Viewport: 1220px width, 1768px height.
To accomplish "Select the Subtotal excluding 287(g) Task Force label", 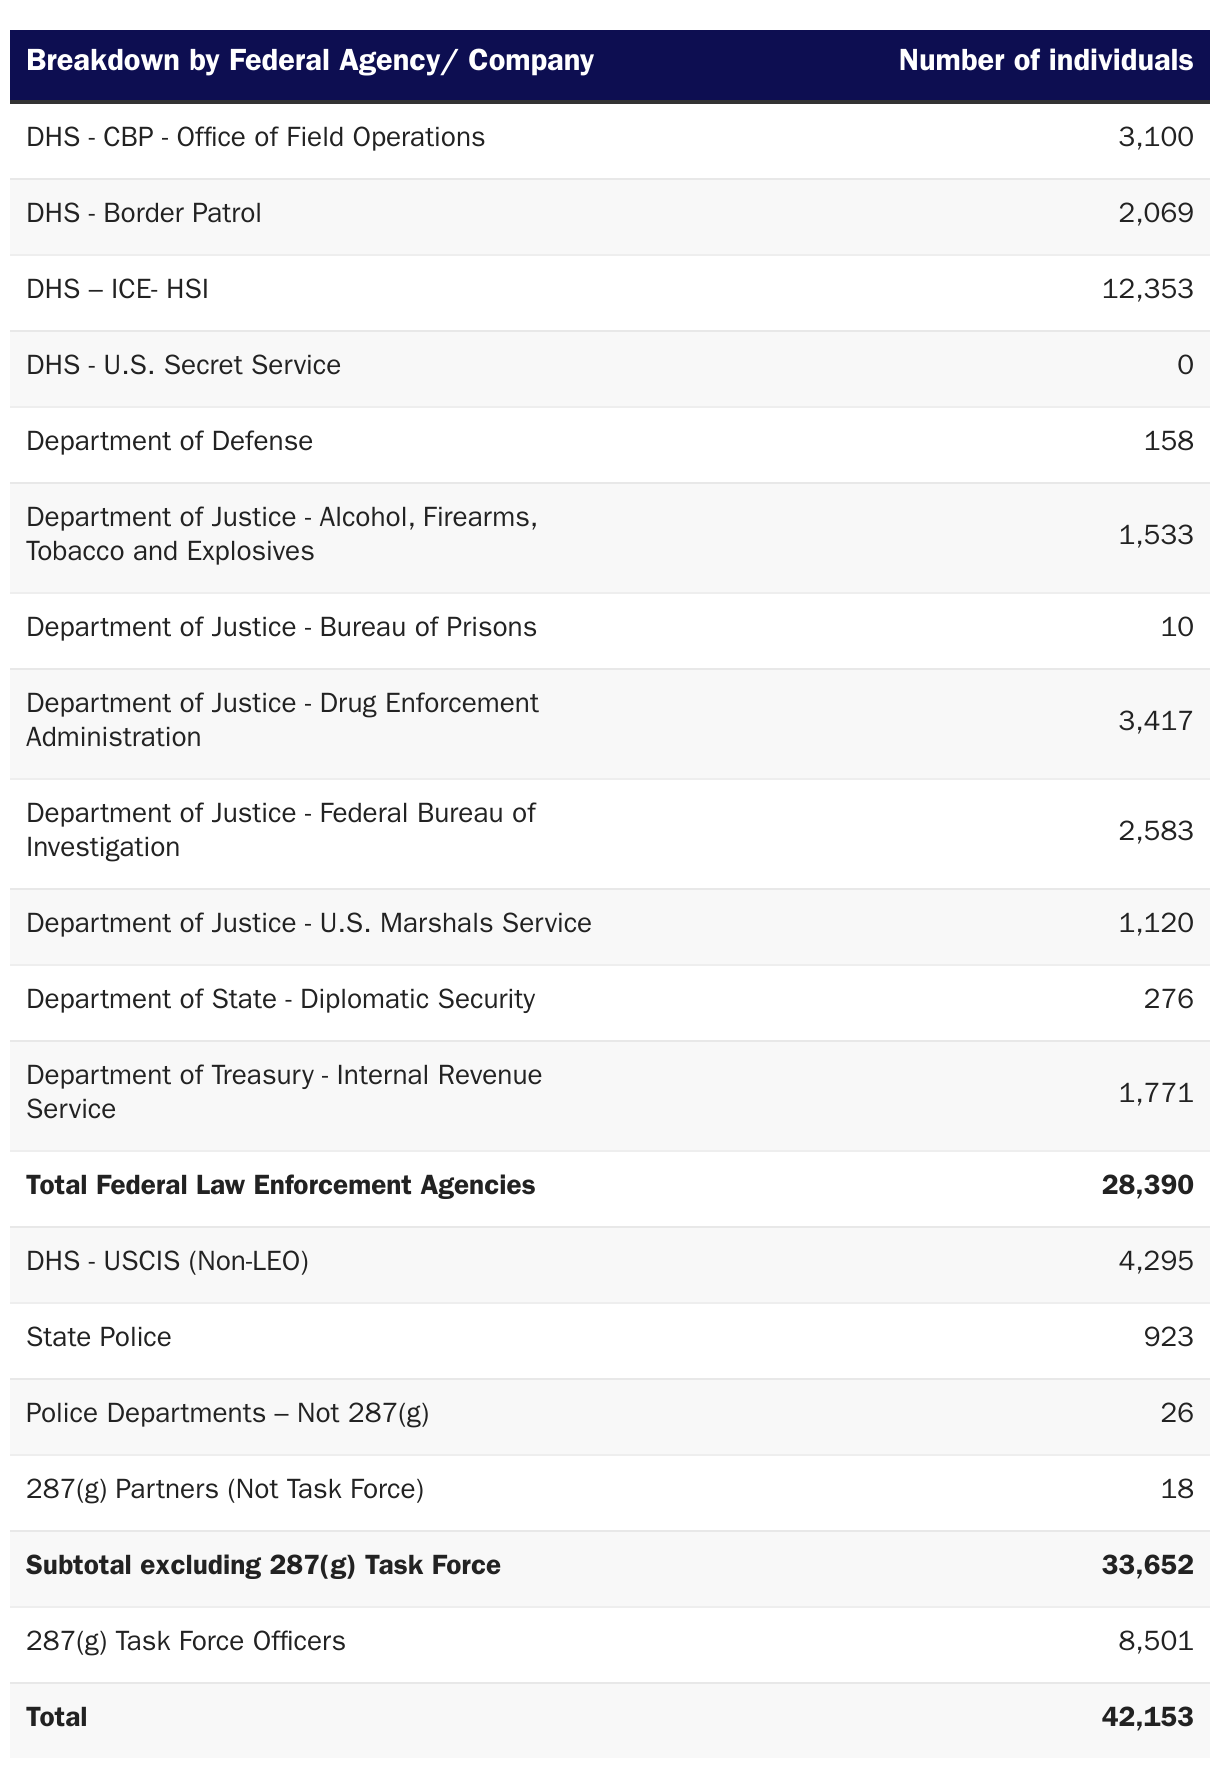I will pos(263,1565).
